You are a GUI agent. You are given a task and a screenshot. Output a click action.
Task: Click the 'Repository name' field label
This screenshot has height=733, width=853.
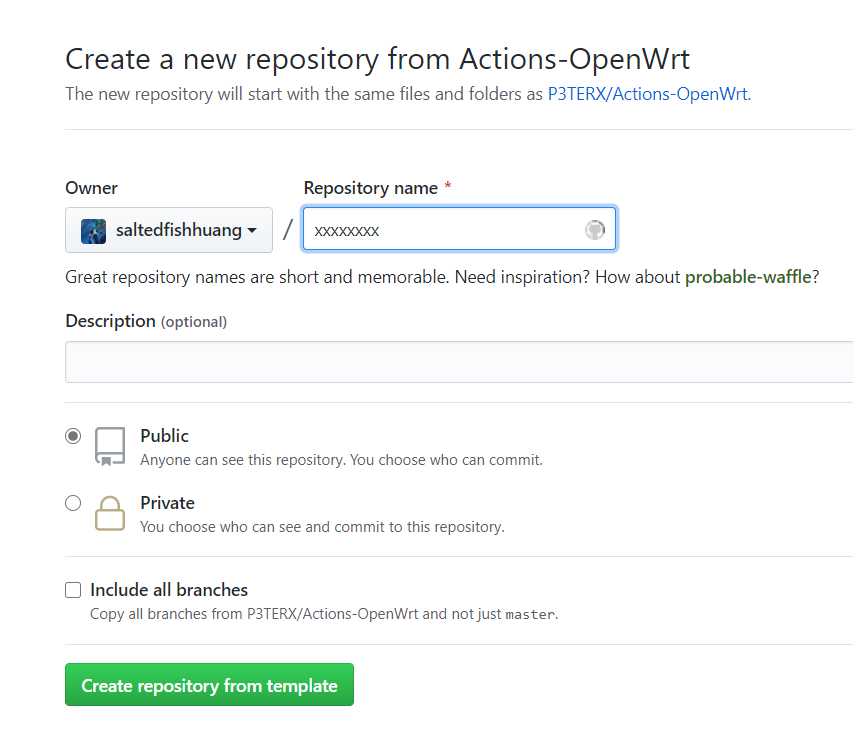click(x=370, y=188)
